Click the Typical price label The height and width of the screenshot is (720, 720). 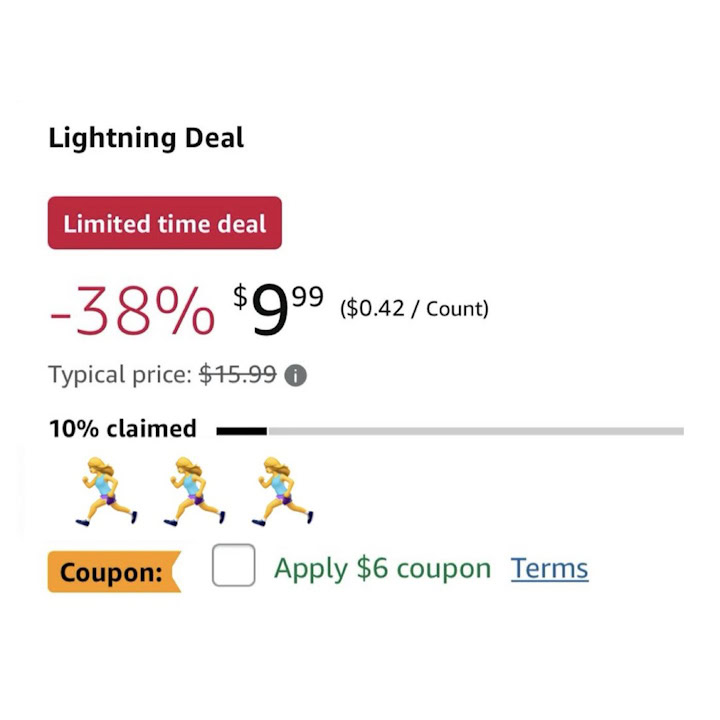click(119, 375)
